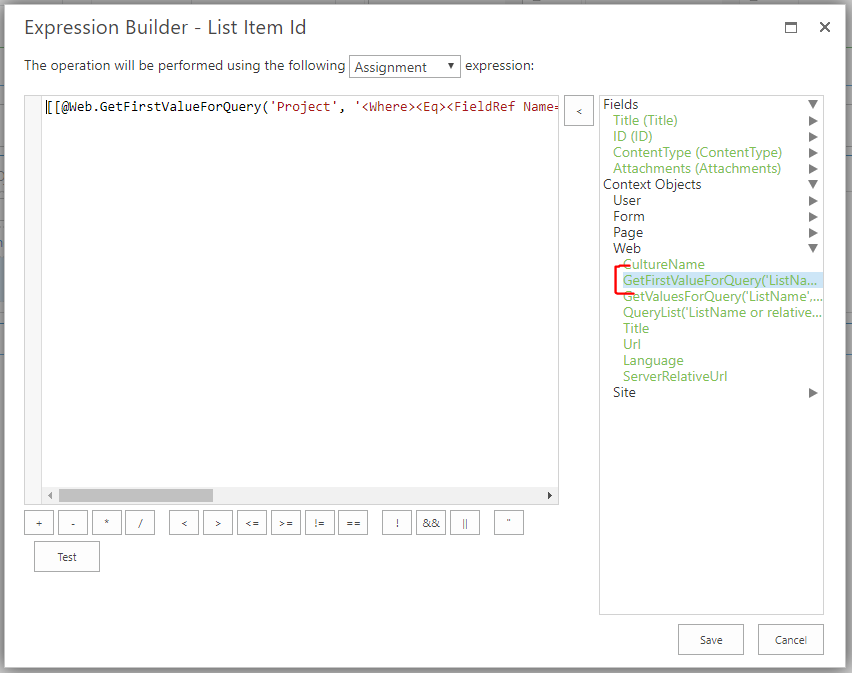This screenshot has width=852, height=673.
Task: Insert the less-than-or-equal operator
Action: [x=252, y=522]
